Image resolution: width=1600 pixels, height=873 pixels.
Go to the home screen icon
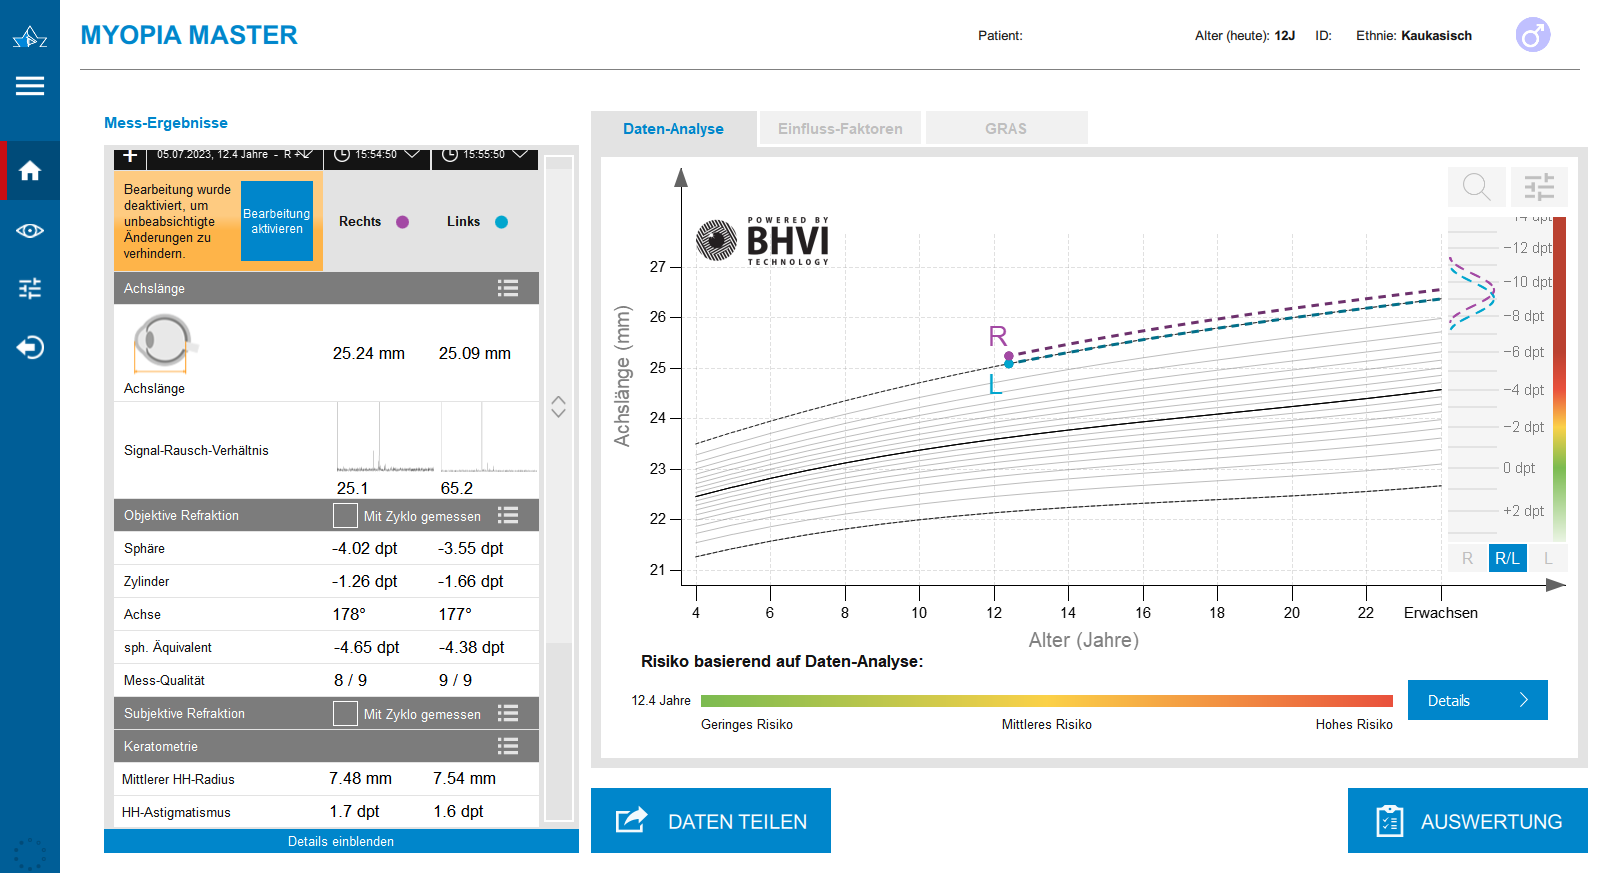point(30,171)
